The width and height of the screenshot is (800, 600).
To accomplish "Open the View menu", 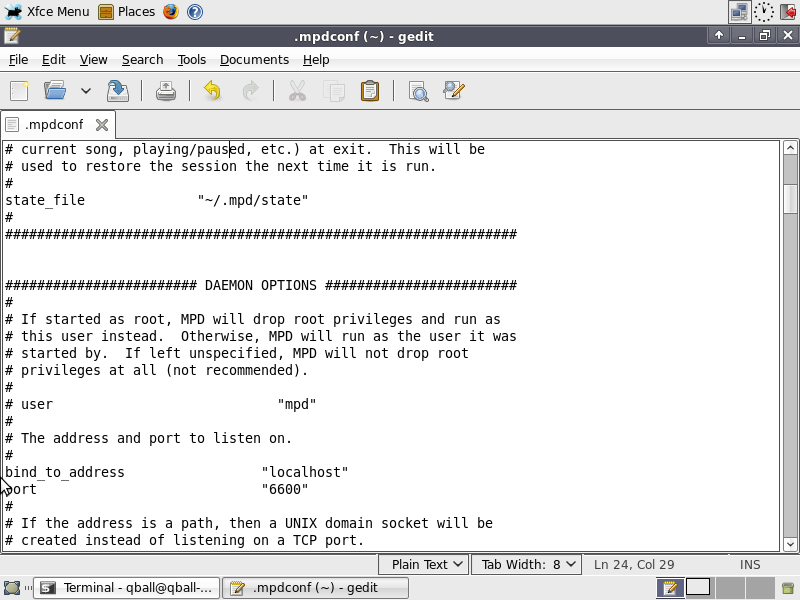I will click(x=93, y=60).
